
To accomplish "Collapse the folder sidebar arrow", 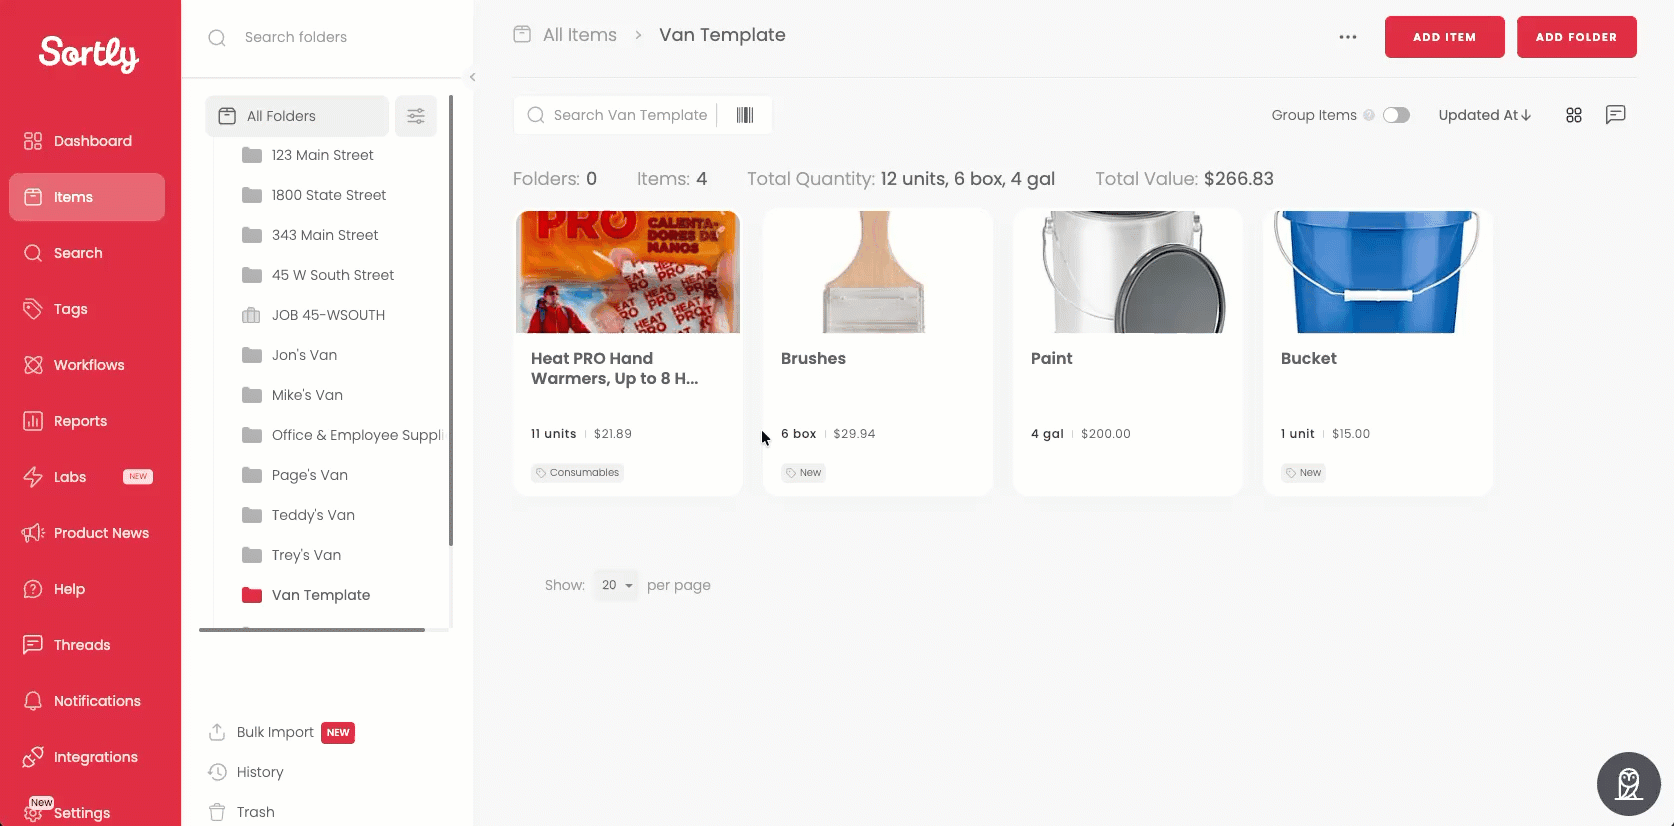I will (472, 77).
